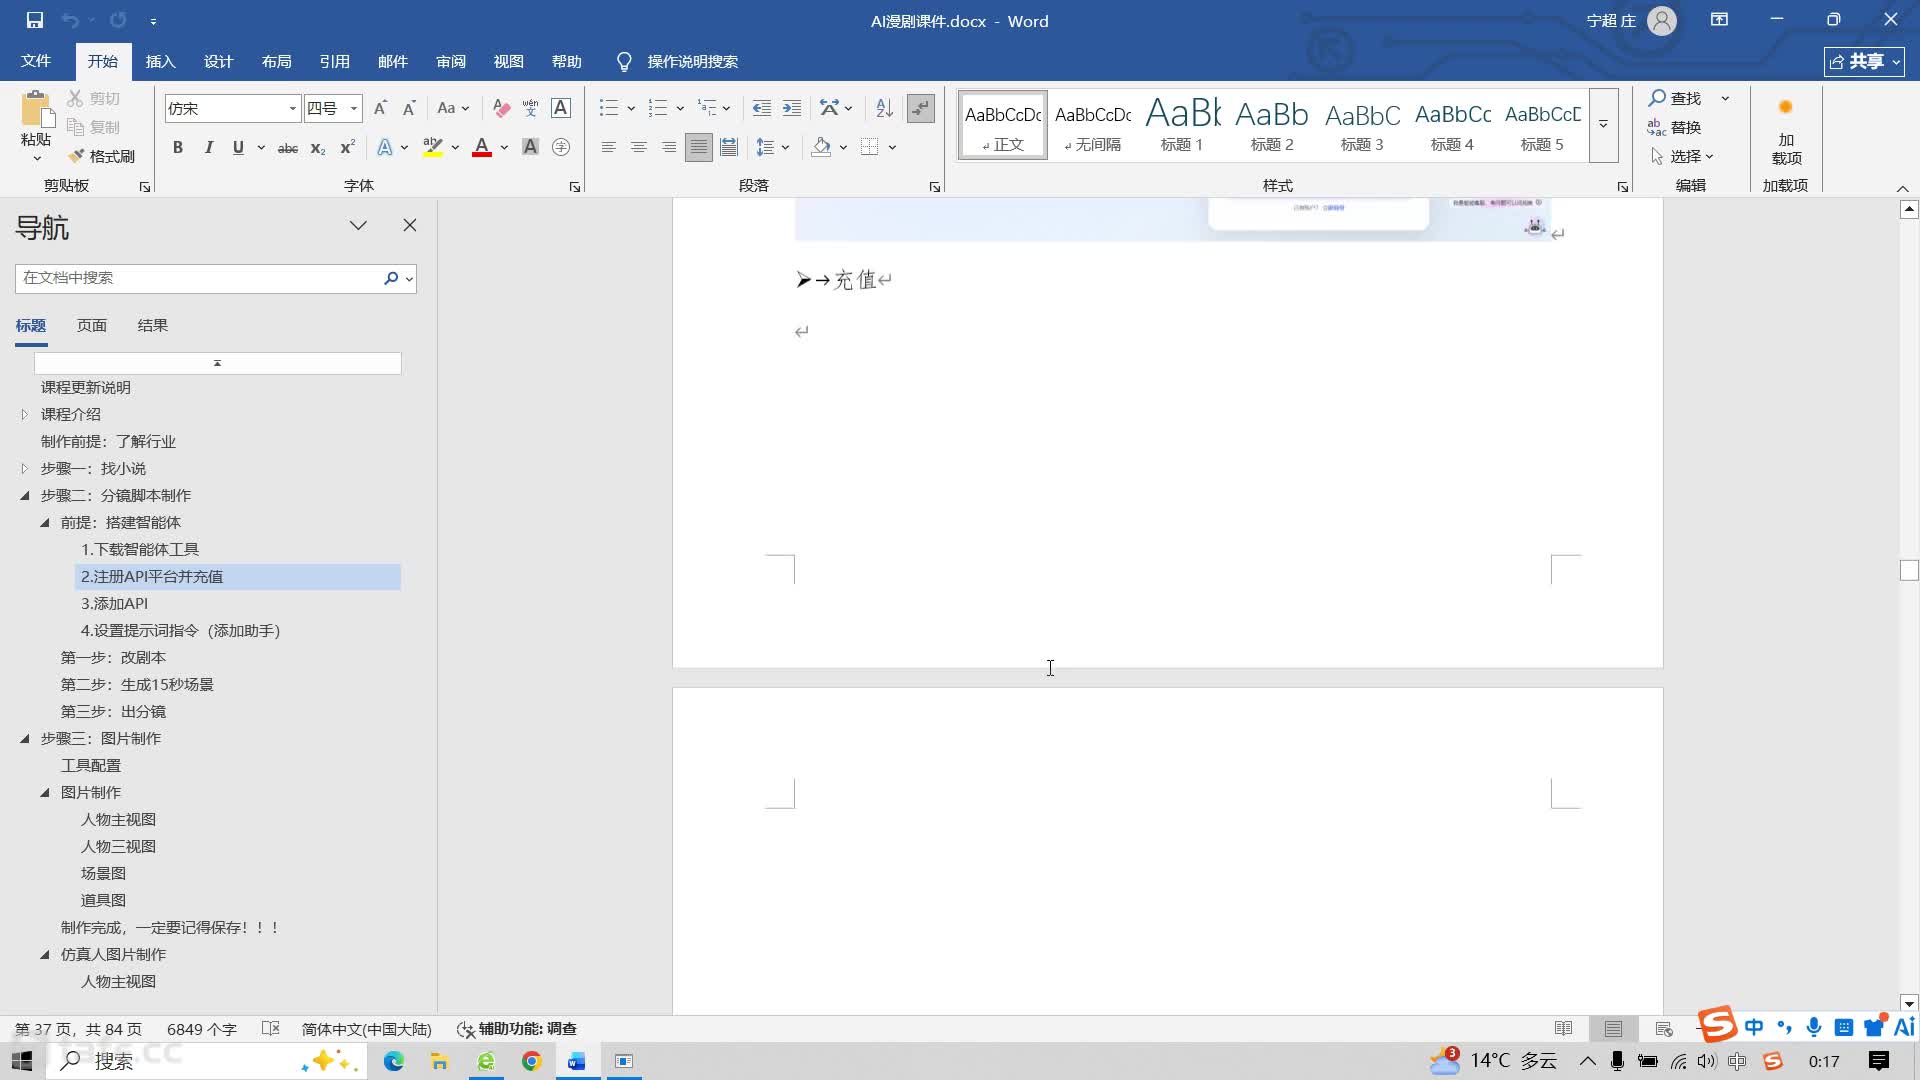Toggle the show paragraph marks button
The height and width of the screenshot is (1080, 1920).
tap(920, 108)
